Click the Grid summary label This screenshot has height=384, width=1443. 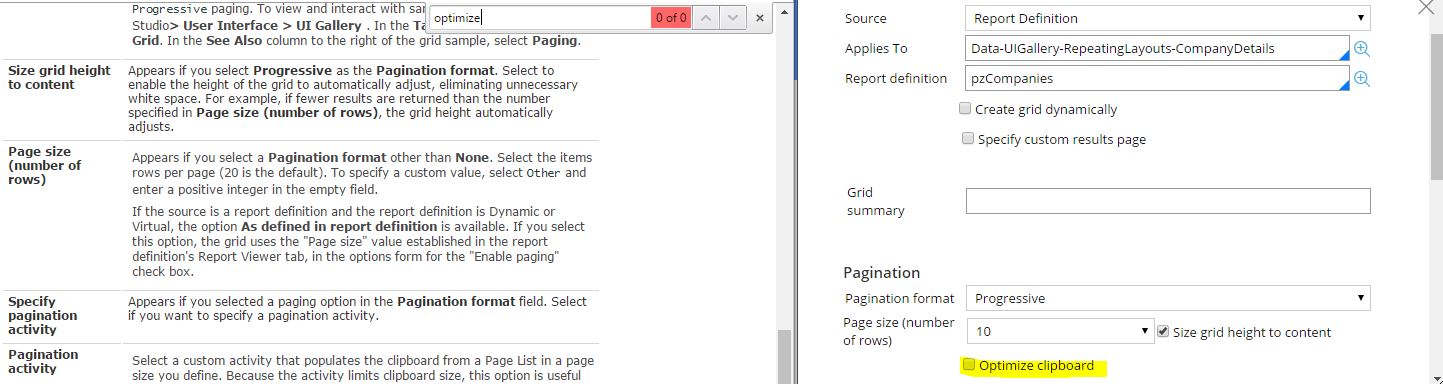coord(876,201)
